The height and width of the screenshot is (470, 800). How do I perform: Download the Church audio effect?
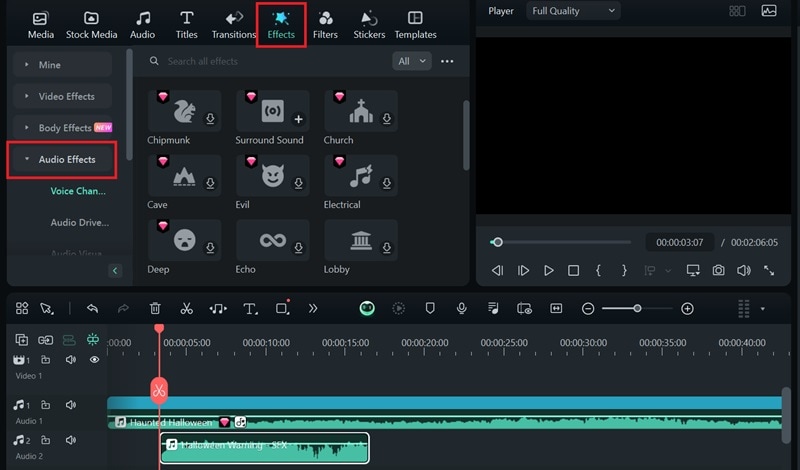coord(387,119)
